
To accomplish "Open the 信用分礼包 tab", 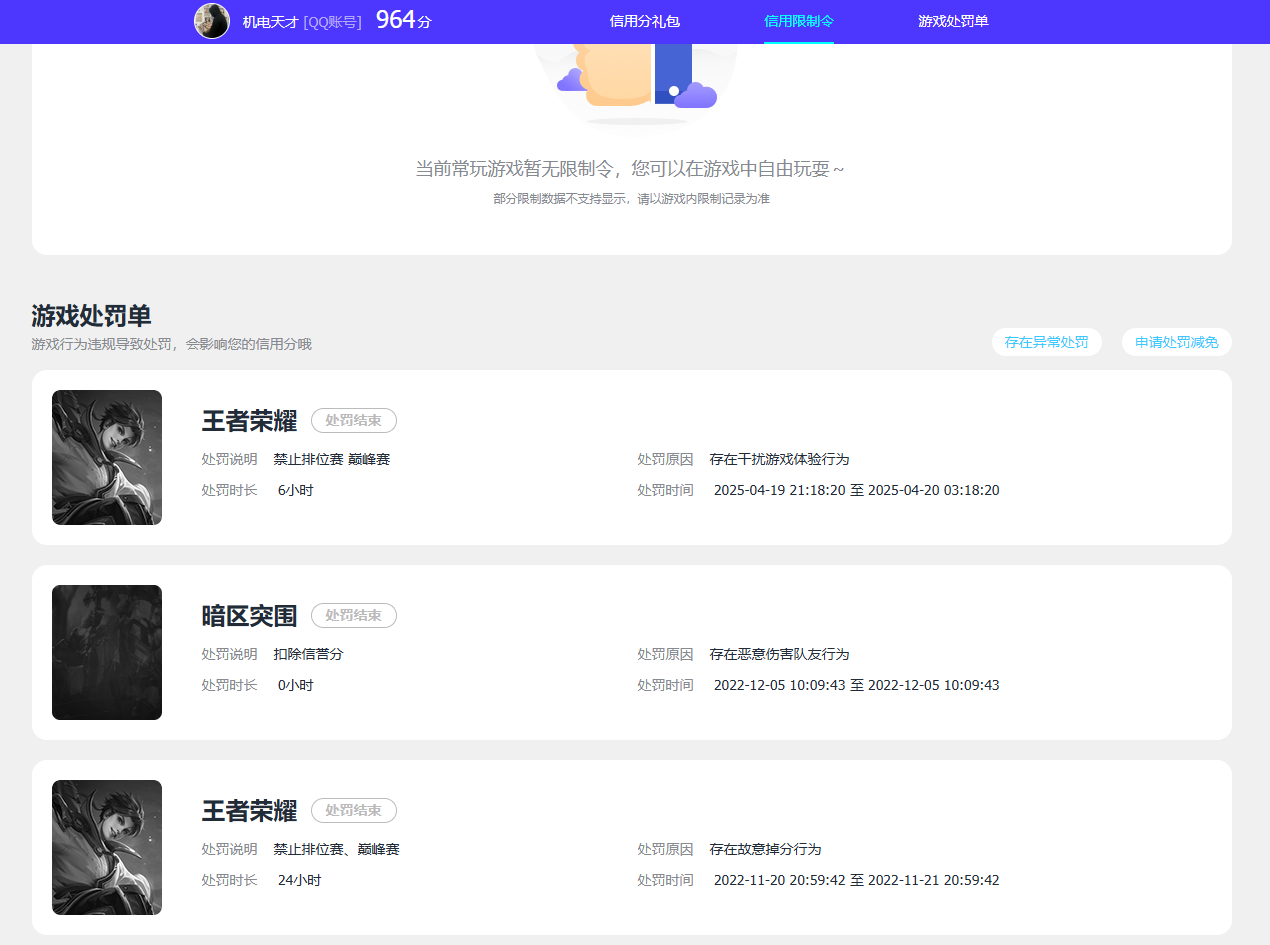I will 645,21.
